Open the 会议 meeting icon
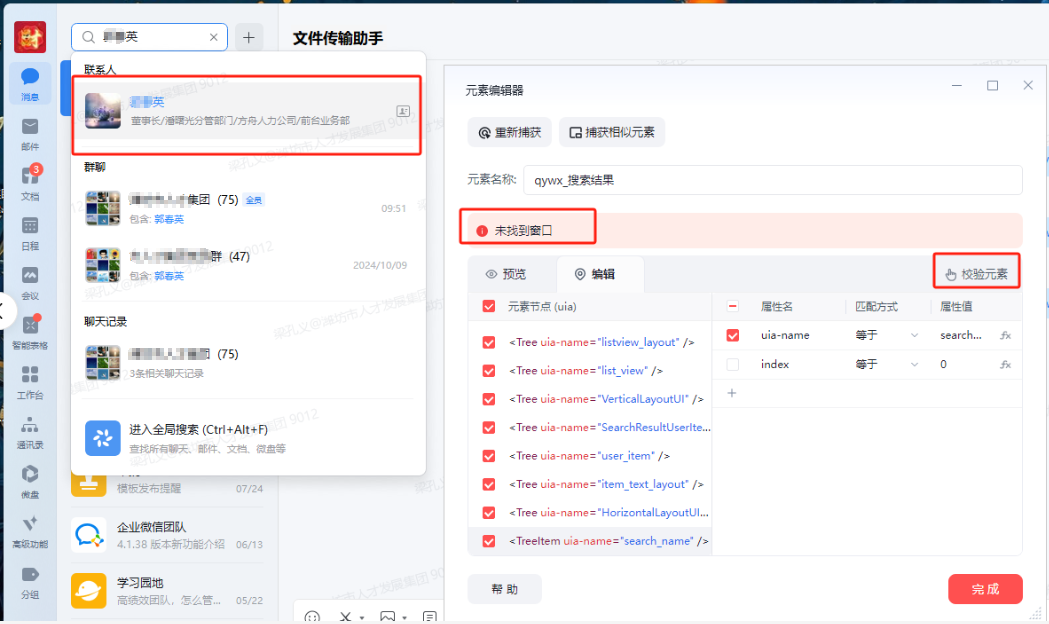This screenshot has height=624, width=1049. tap(30, 283)
